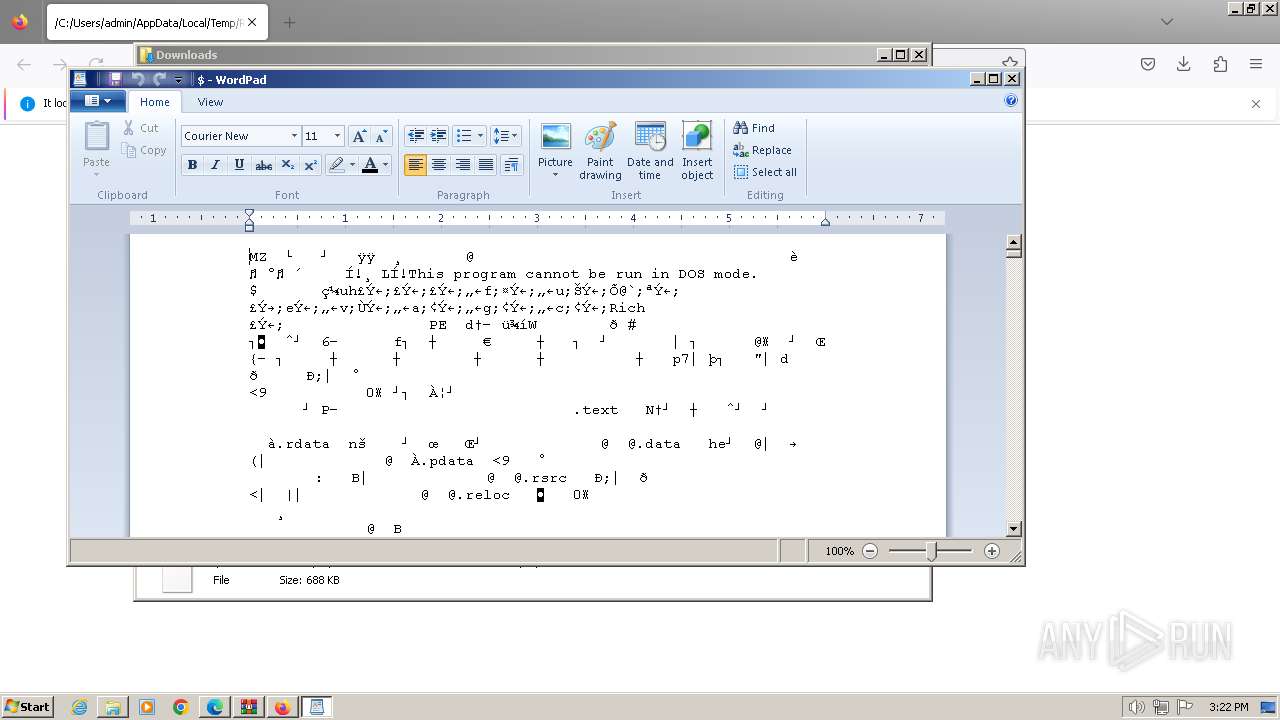Open WordPad Help icon
Image resolution: width=1280 pixels, height=720 pixels.
click(x=1011, y=100)
